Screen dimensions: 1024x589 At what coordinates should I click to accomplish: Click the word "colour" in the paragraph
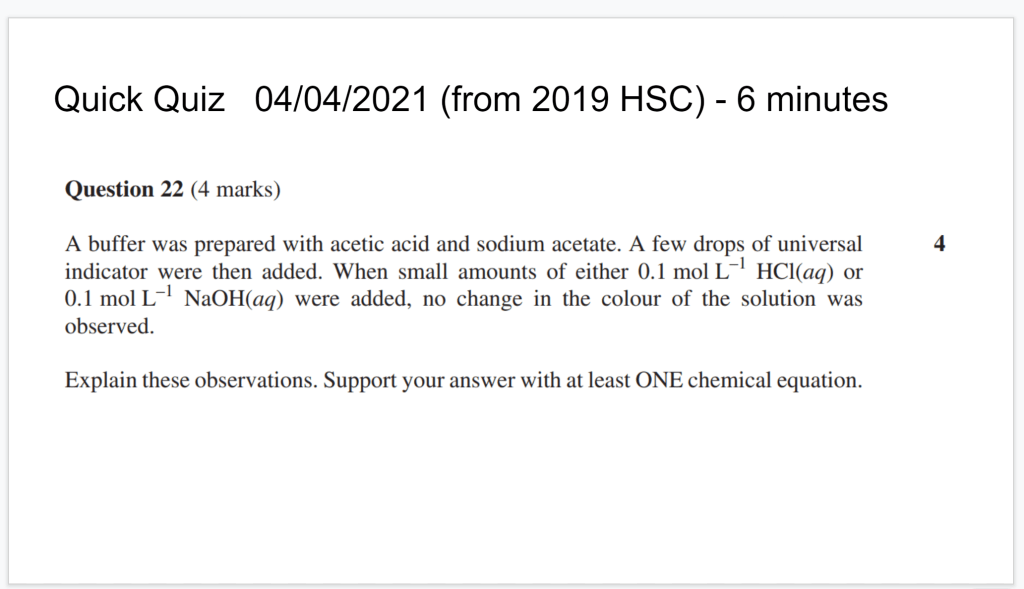[x=629, y=300]
